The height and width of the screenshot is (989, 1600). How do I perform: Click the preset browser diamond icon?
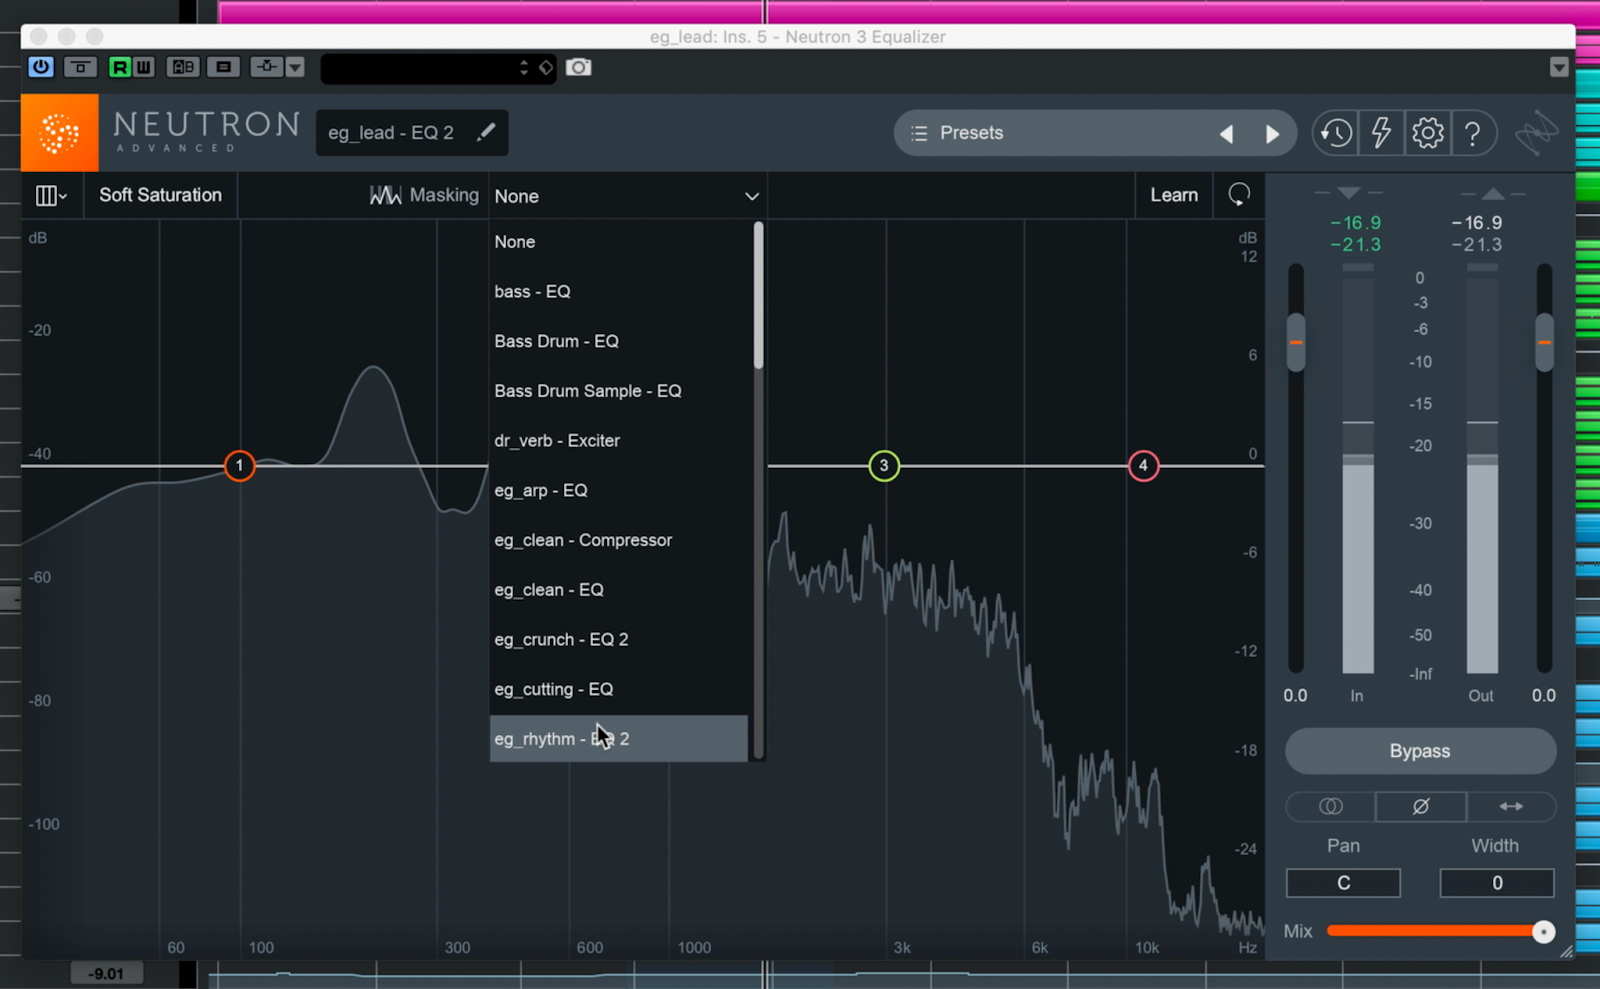click(x=546, y=68)
